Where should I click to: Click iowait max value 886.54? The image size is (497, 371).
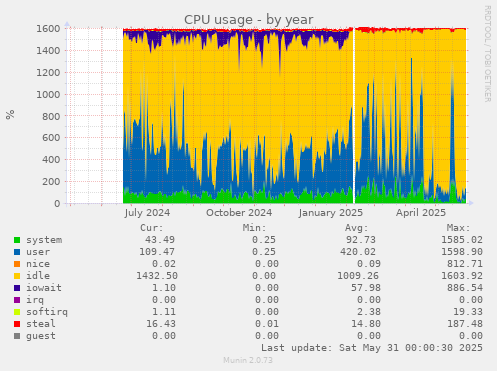click(465, 288)
